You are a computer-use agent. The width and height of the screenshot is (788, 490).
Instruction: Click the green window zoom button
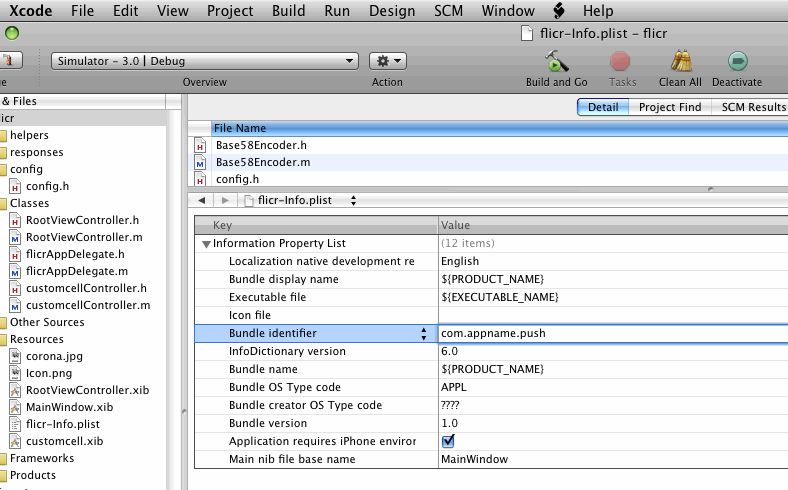[x=12, y=34]
